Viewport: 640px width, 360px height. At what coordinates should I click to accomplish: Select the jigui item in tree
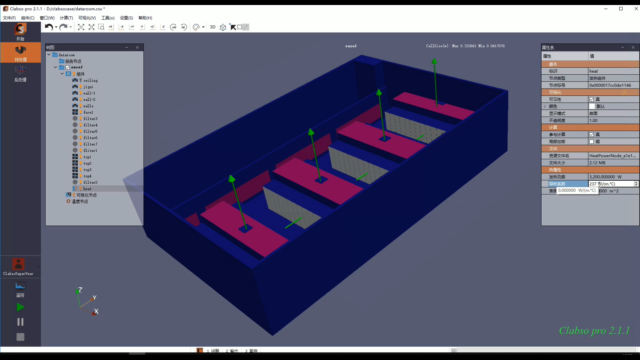pos(88,87)
